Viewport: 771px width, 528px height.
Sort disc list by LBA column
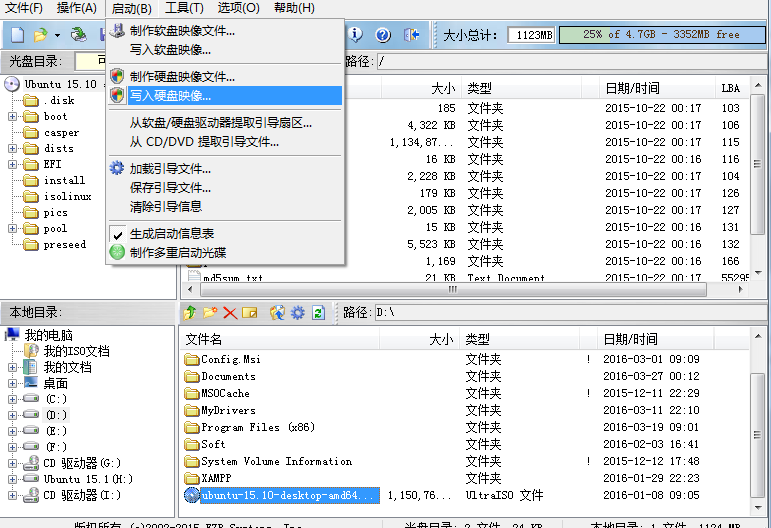731,88
